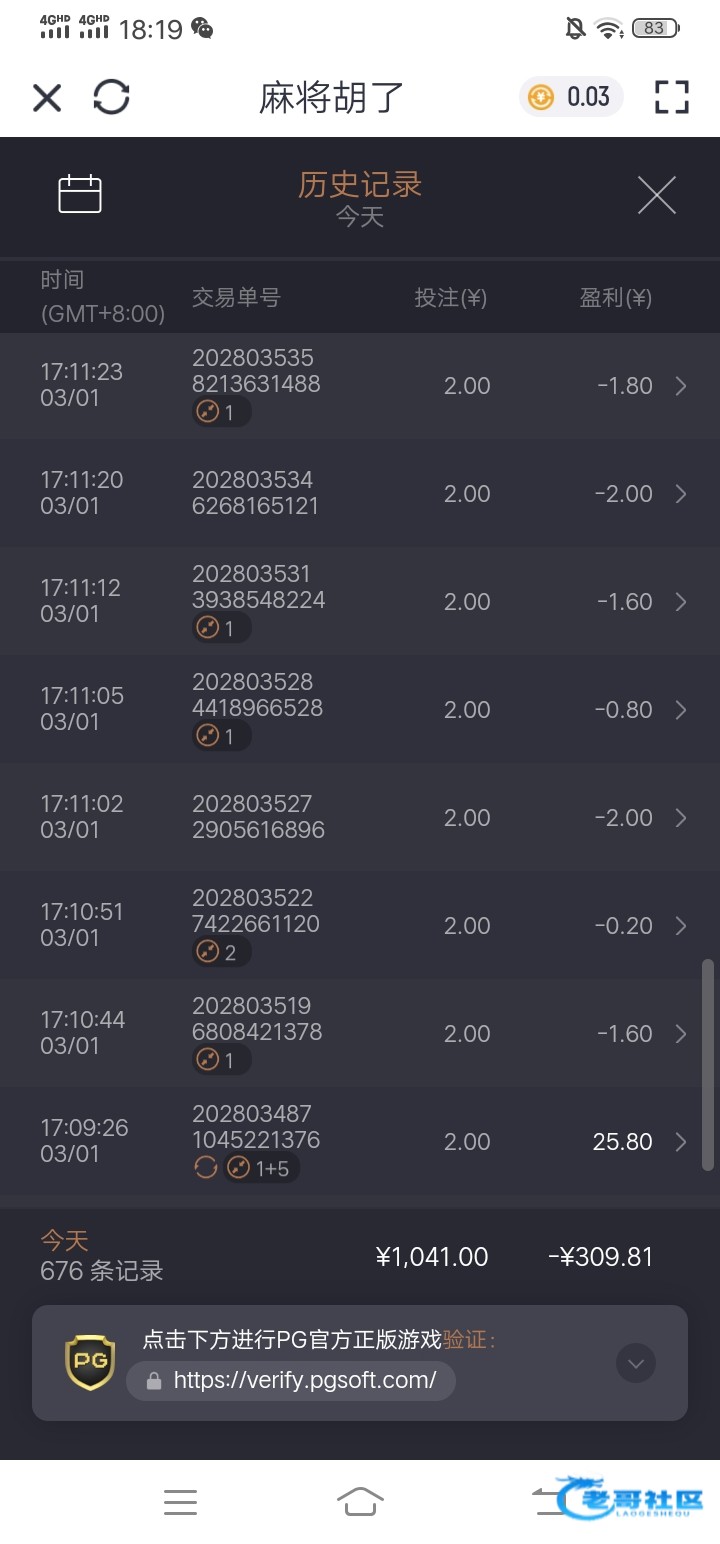Select record 2028035346268165121
This screenshot has width=720, height=1544.
coord(255,493)
